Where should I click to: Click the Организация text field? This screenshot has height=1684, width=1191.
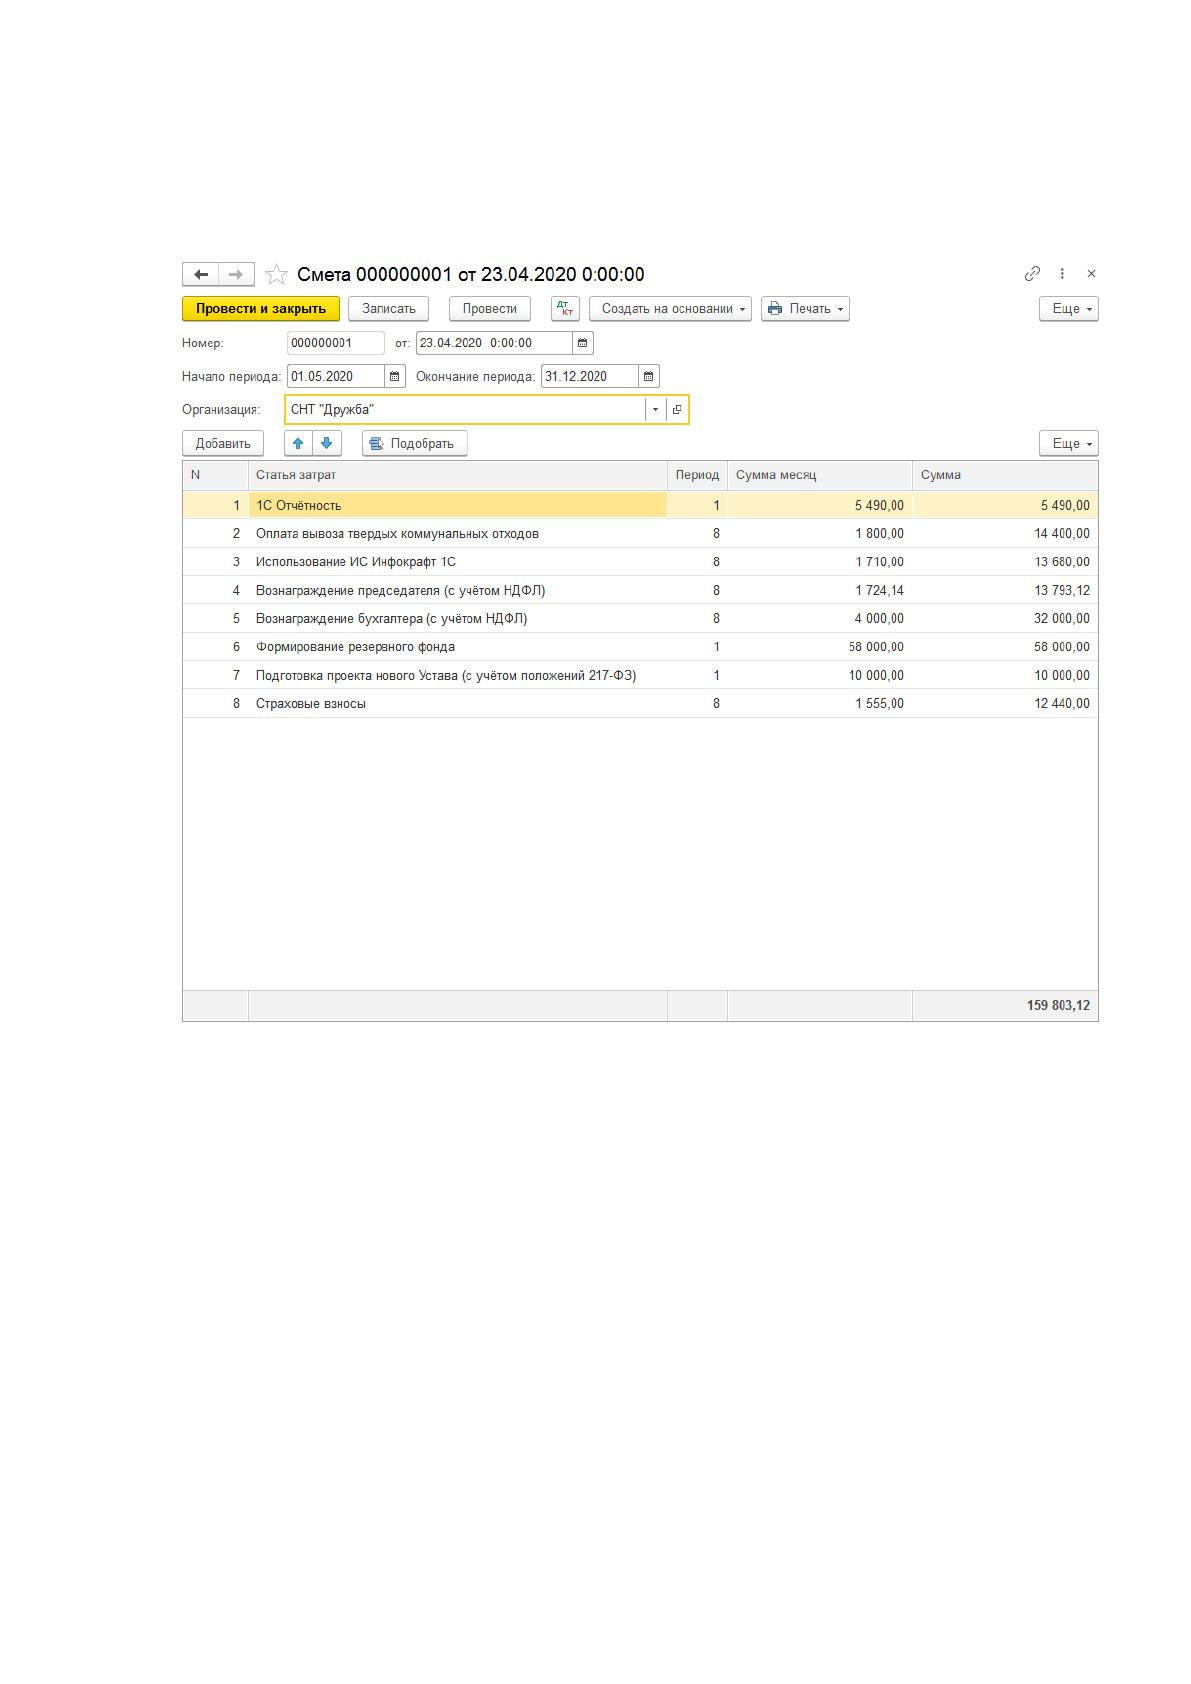tap(466, 409)
